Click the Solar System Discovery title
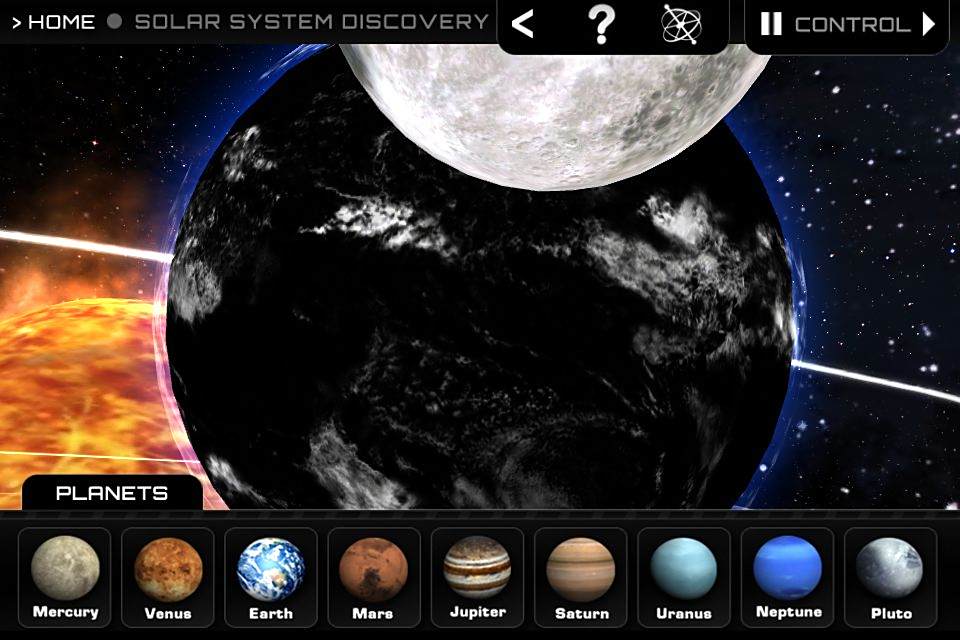 tap(312, 22)
